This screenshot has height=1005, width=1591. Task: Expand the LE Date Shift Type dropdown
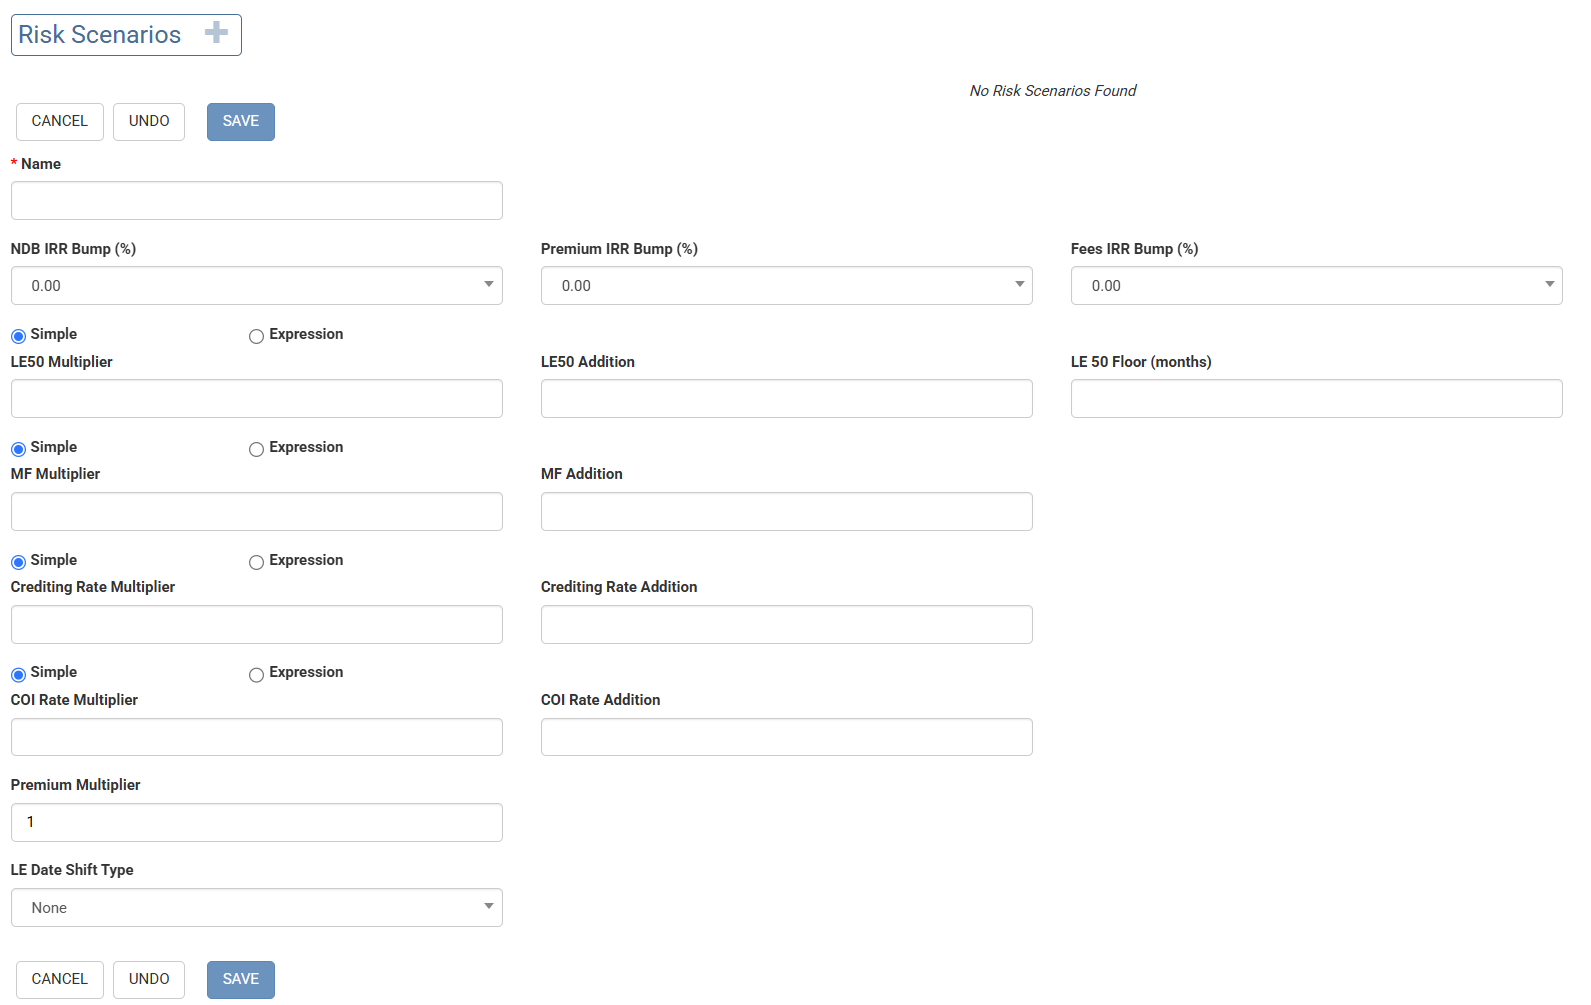(x=256, y=908)
